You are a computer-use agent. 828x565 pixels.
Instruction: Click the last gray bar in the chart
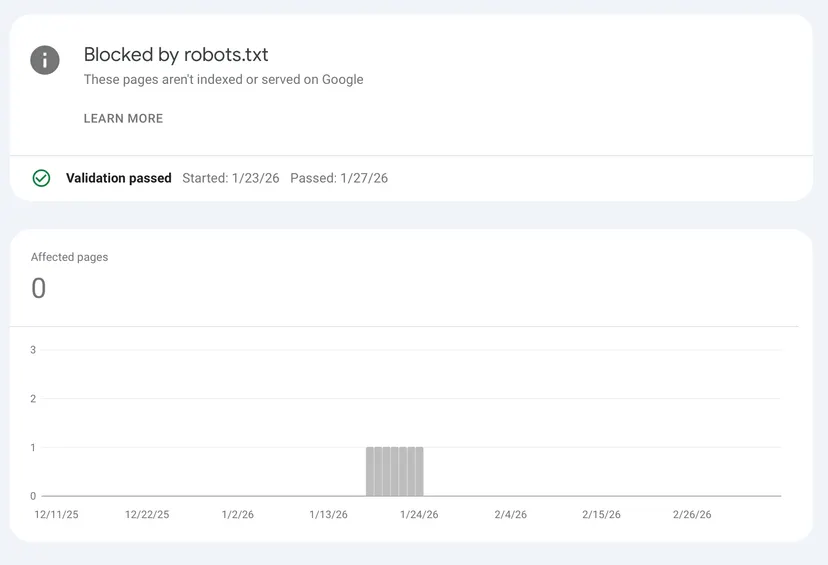(419, 471)
